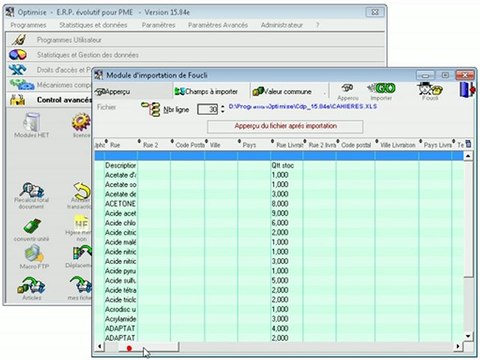Expand the Droits d'accès section
Image resolution: width=480 pixels, height=360 pixels.
pos(49,70)
